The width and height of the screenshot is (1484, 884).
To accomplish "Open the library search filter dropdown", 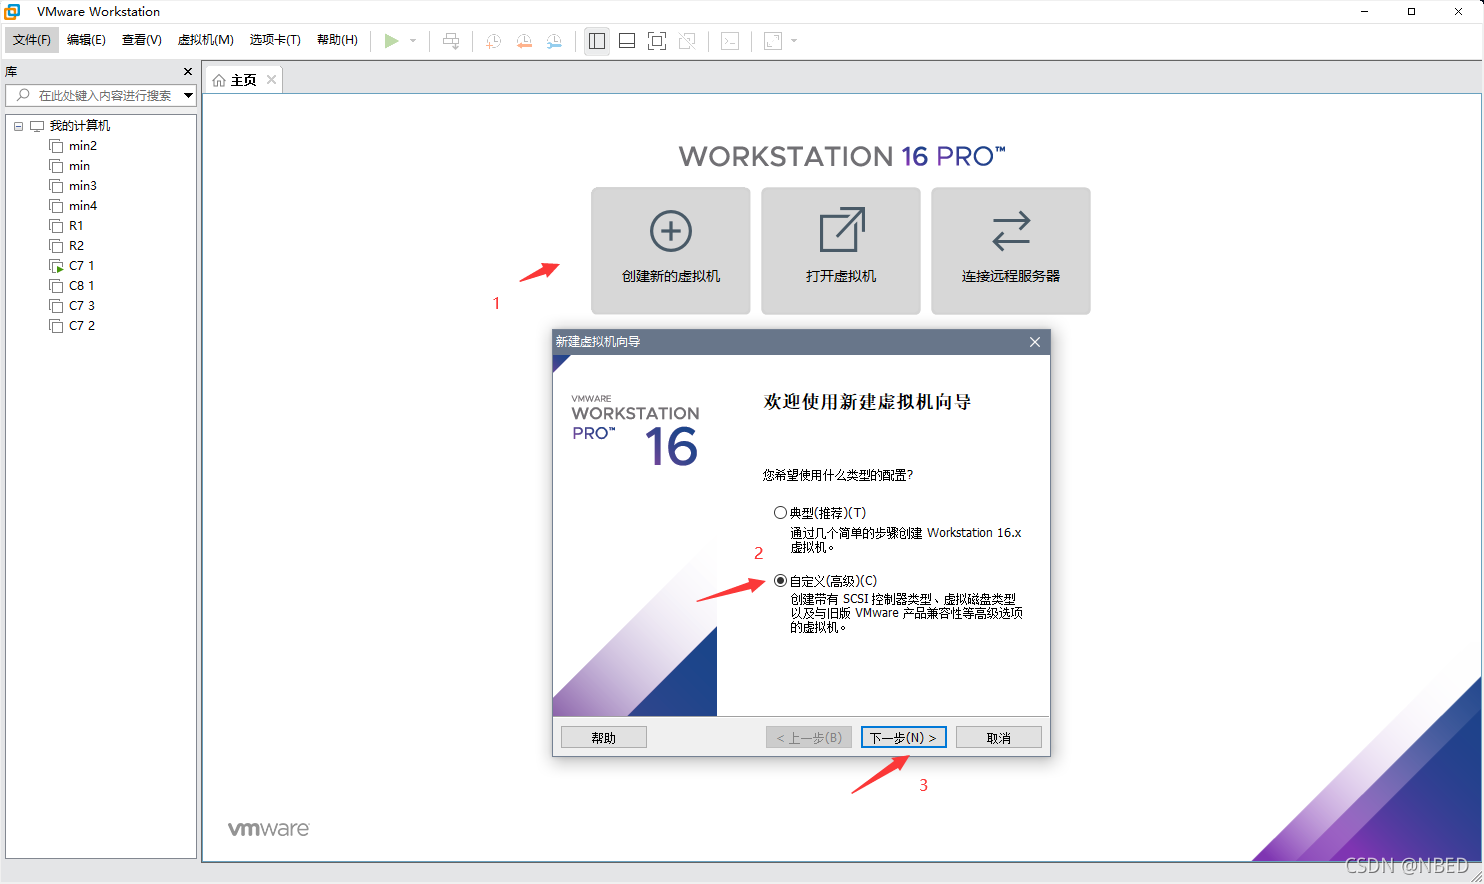I will point(188,95).
